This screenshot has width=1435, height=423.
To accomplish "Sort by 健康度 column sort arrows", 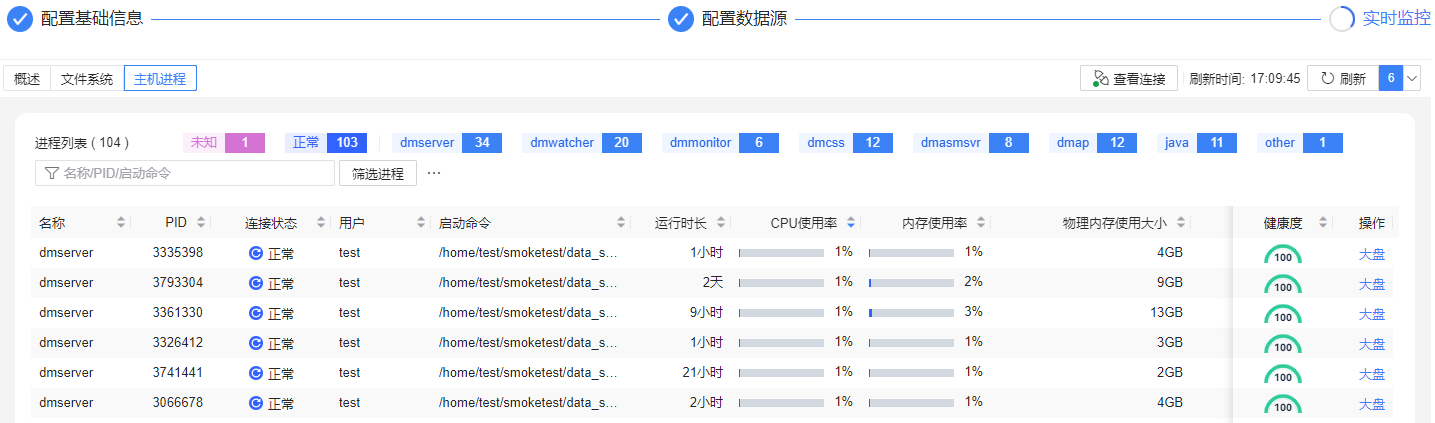I will pos(1323,222).
